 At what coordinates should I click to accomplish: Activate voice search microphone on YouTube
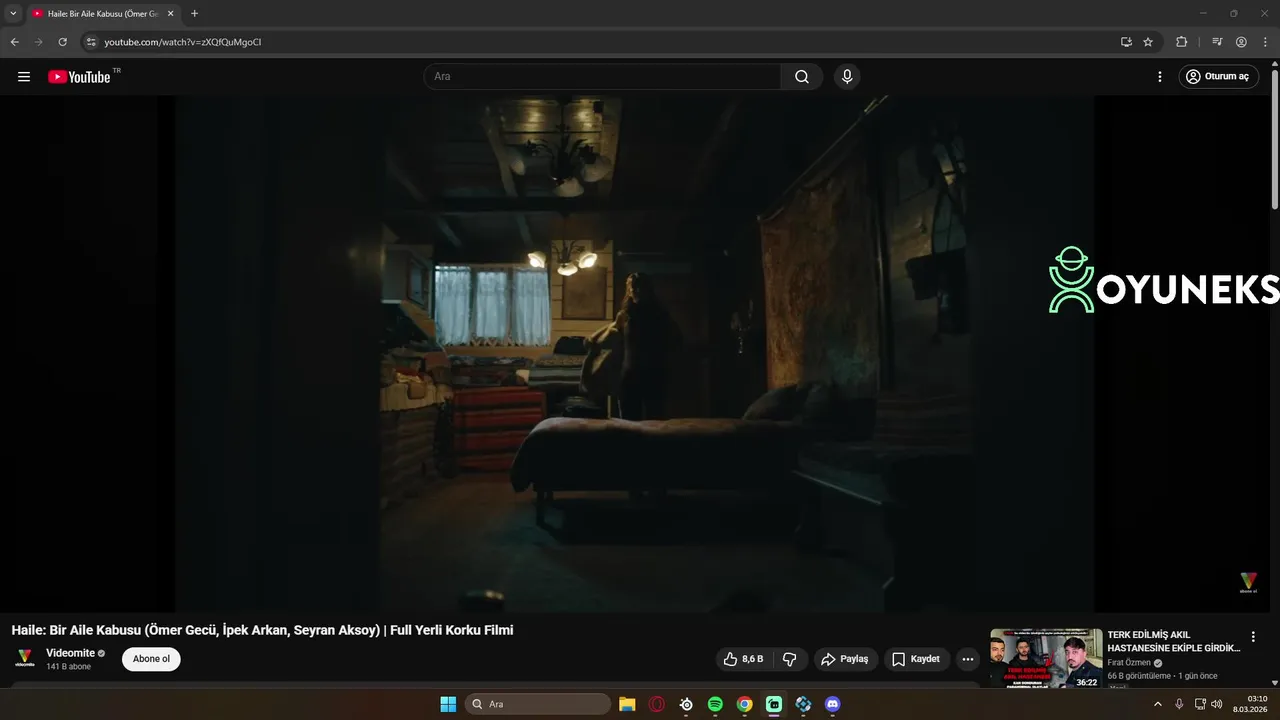(847, 76)
